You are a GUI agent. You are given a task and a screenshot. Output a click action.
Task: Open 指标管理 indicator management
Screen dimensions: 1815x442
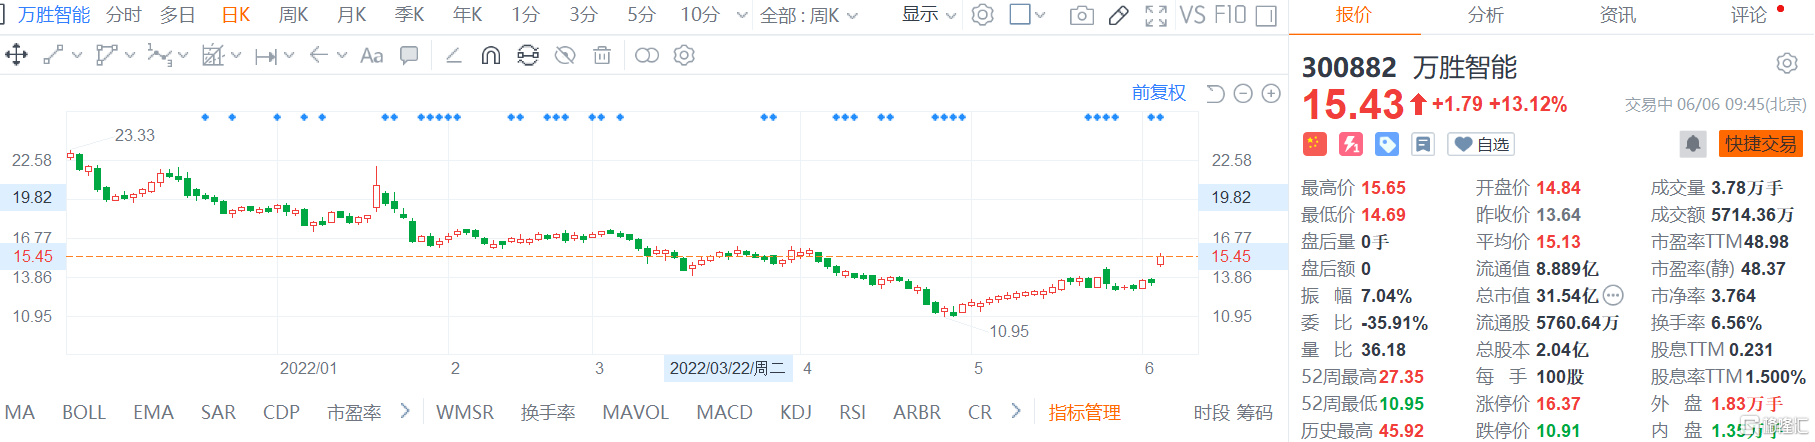(x=1084, y=412)
